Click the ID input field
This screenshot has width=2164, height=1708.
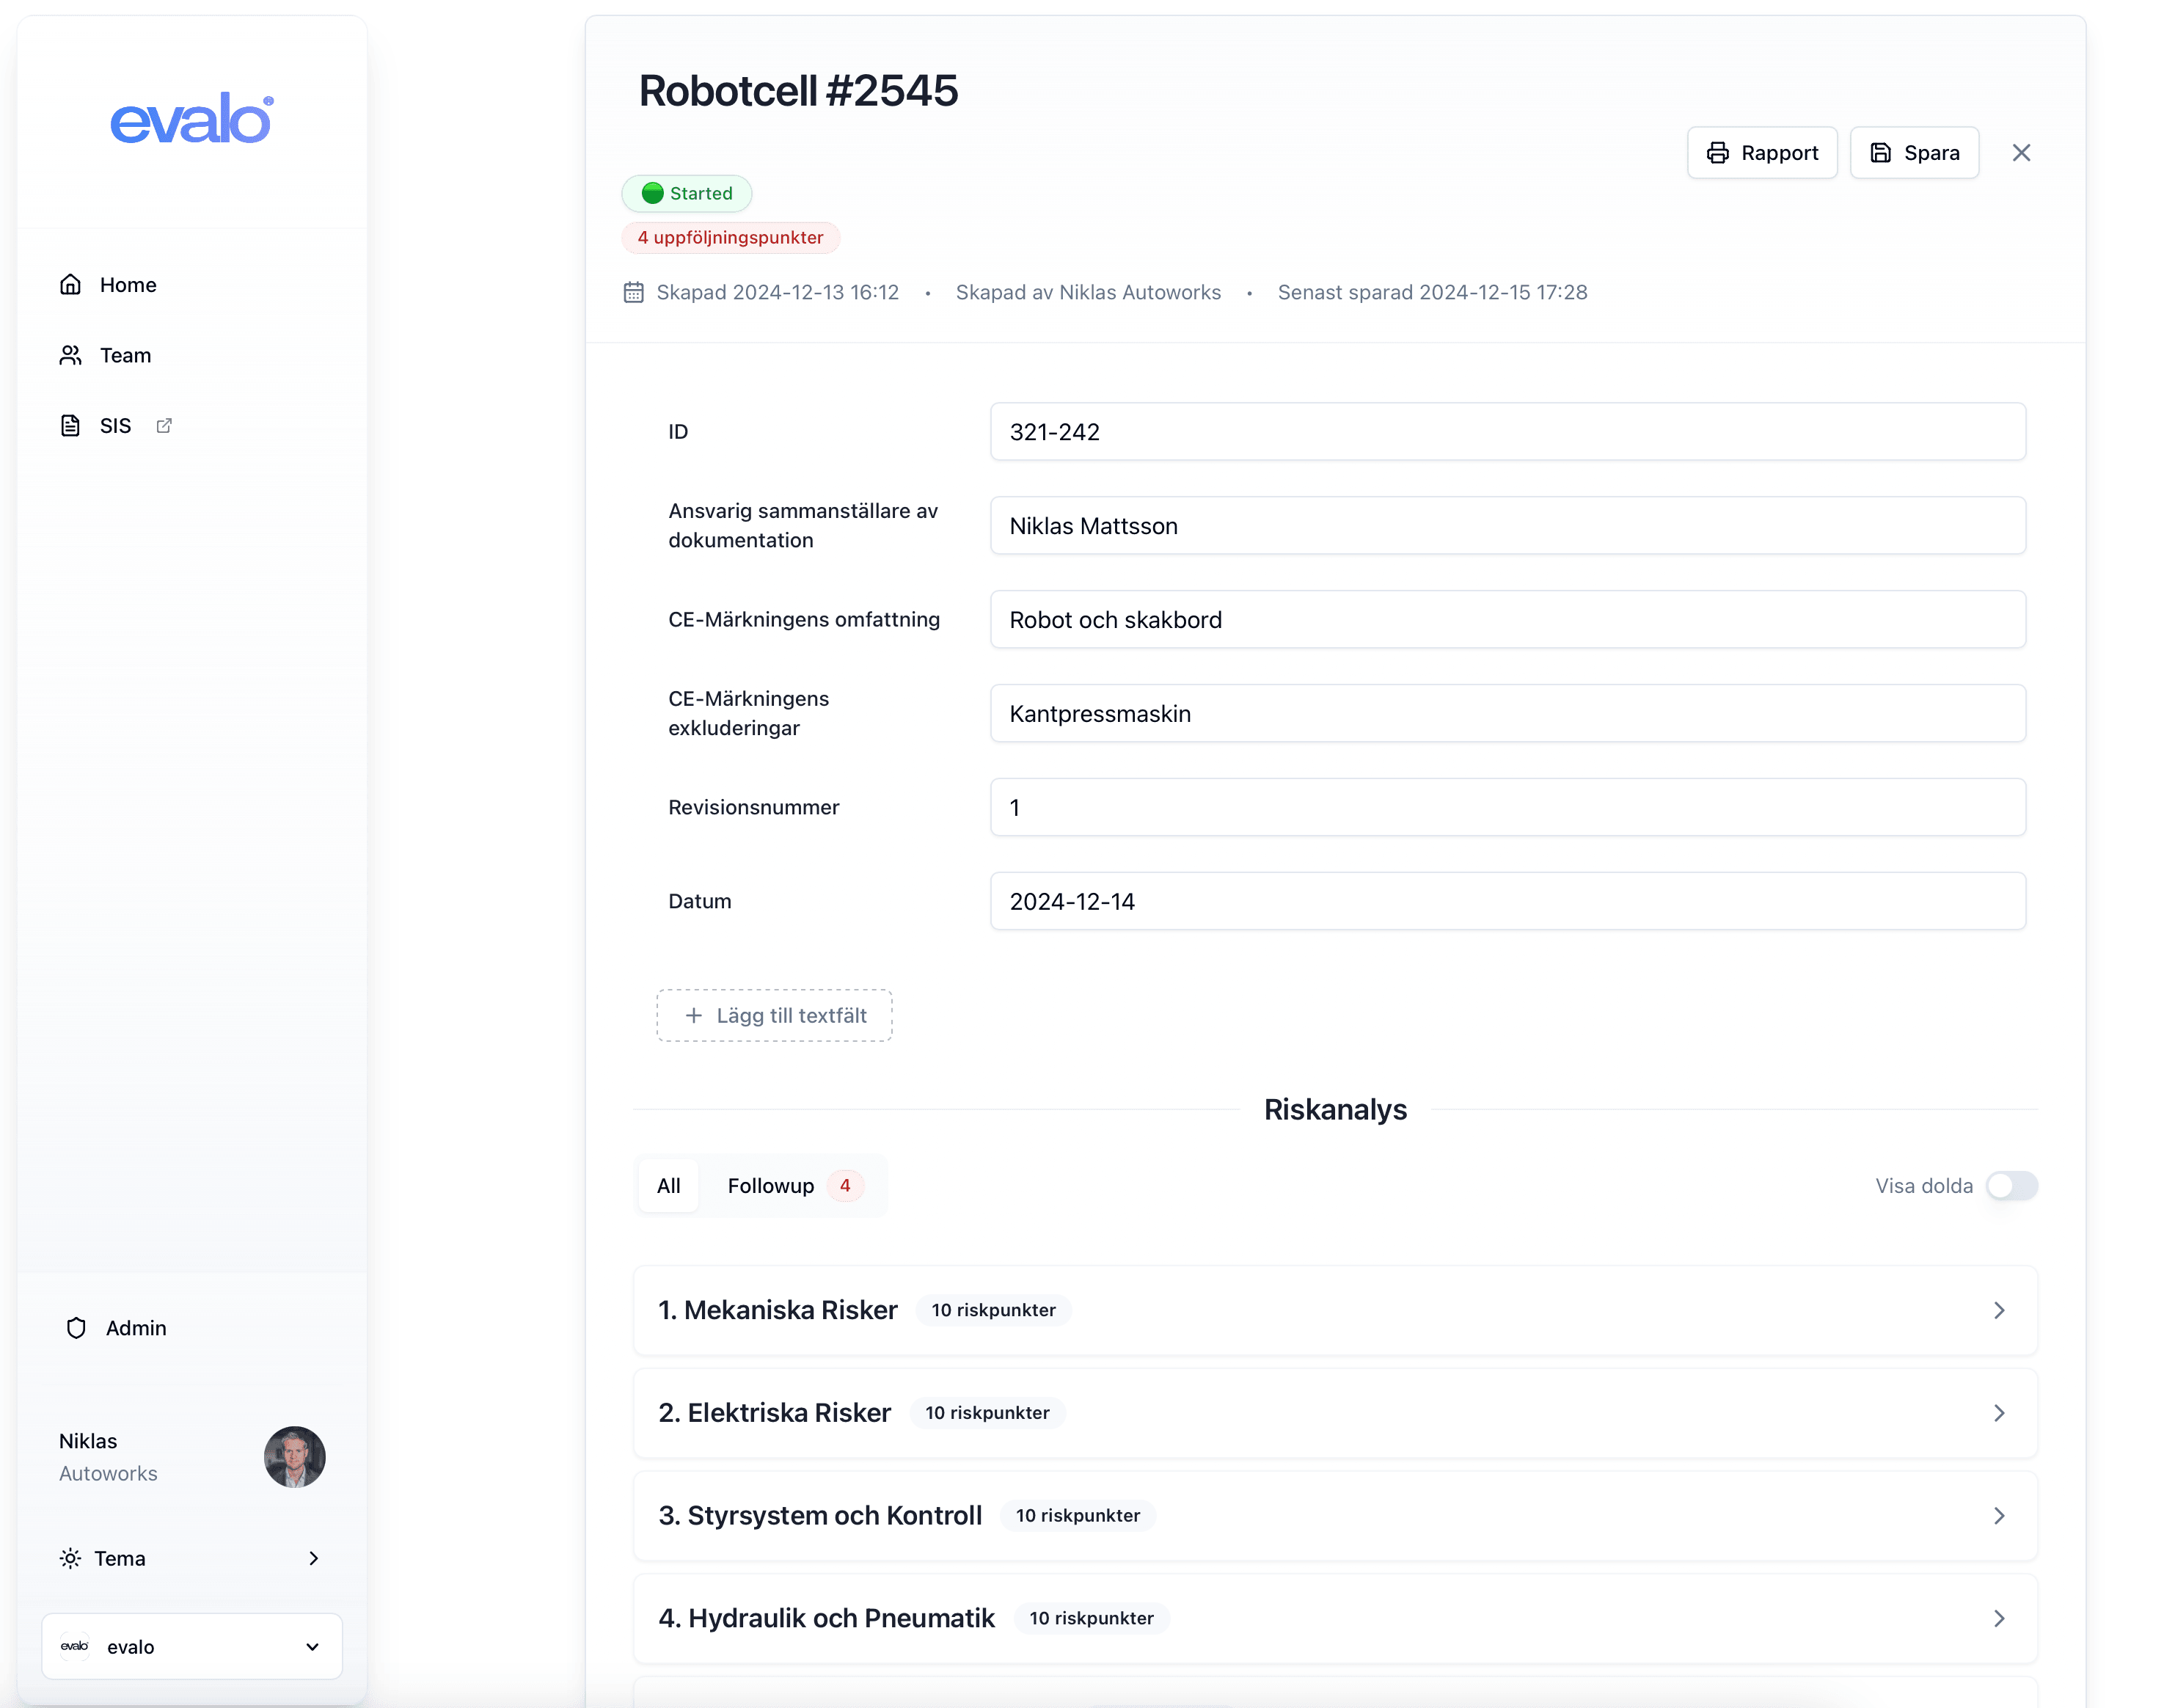pyautogui.click(x=1507, y=431)
